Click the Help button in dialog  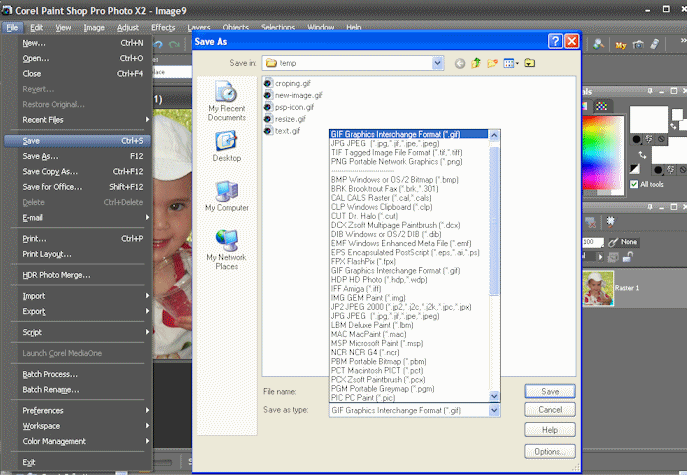tap(550, 430)
